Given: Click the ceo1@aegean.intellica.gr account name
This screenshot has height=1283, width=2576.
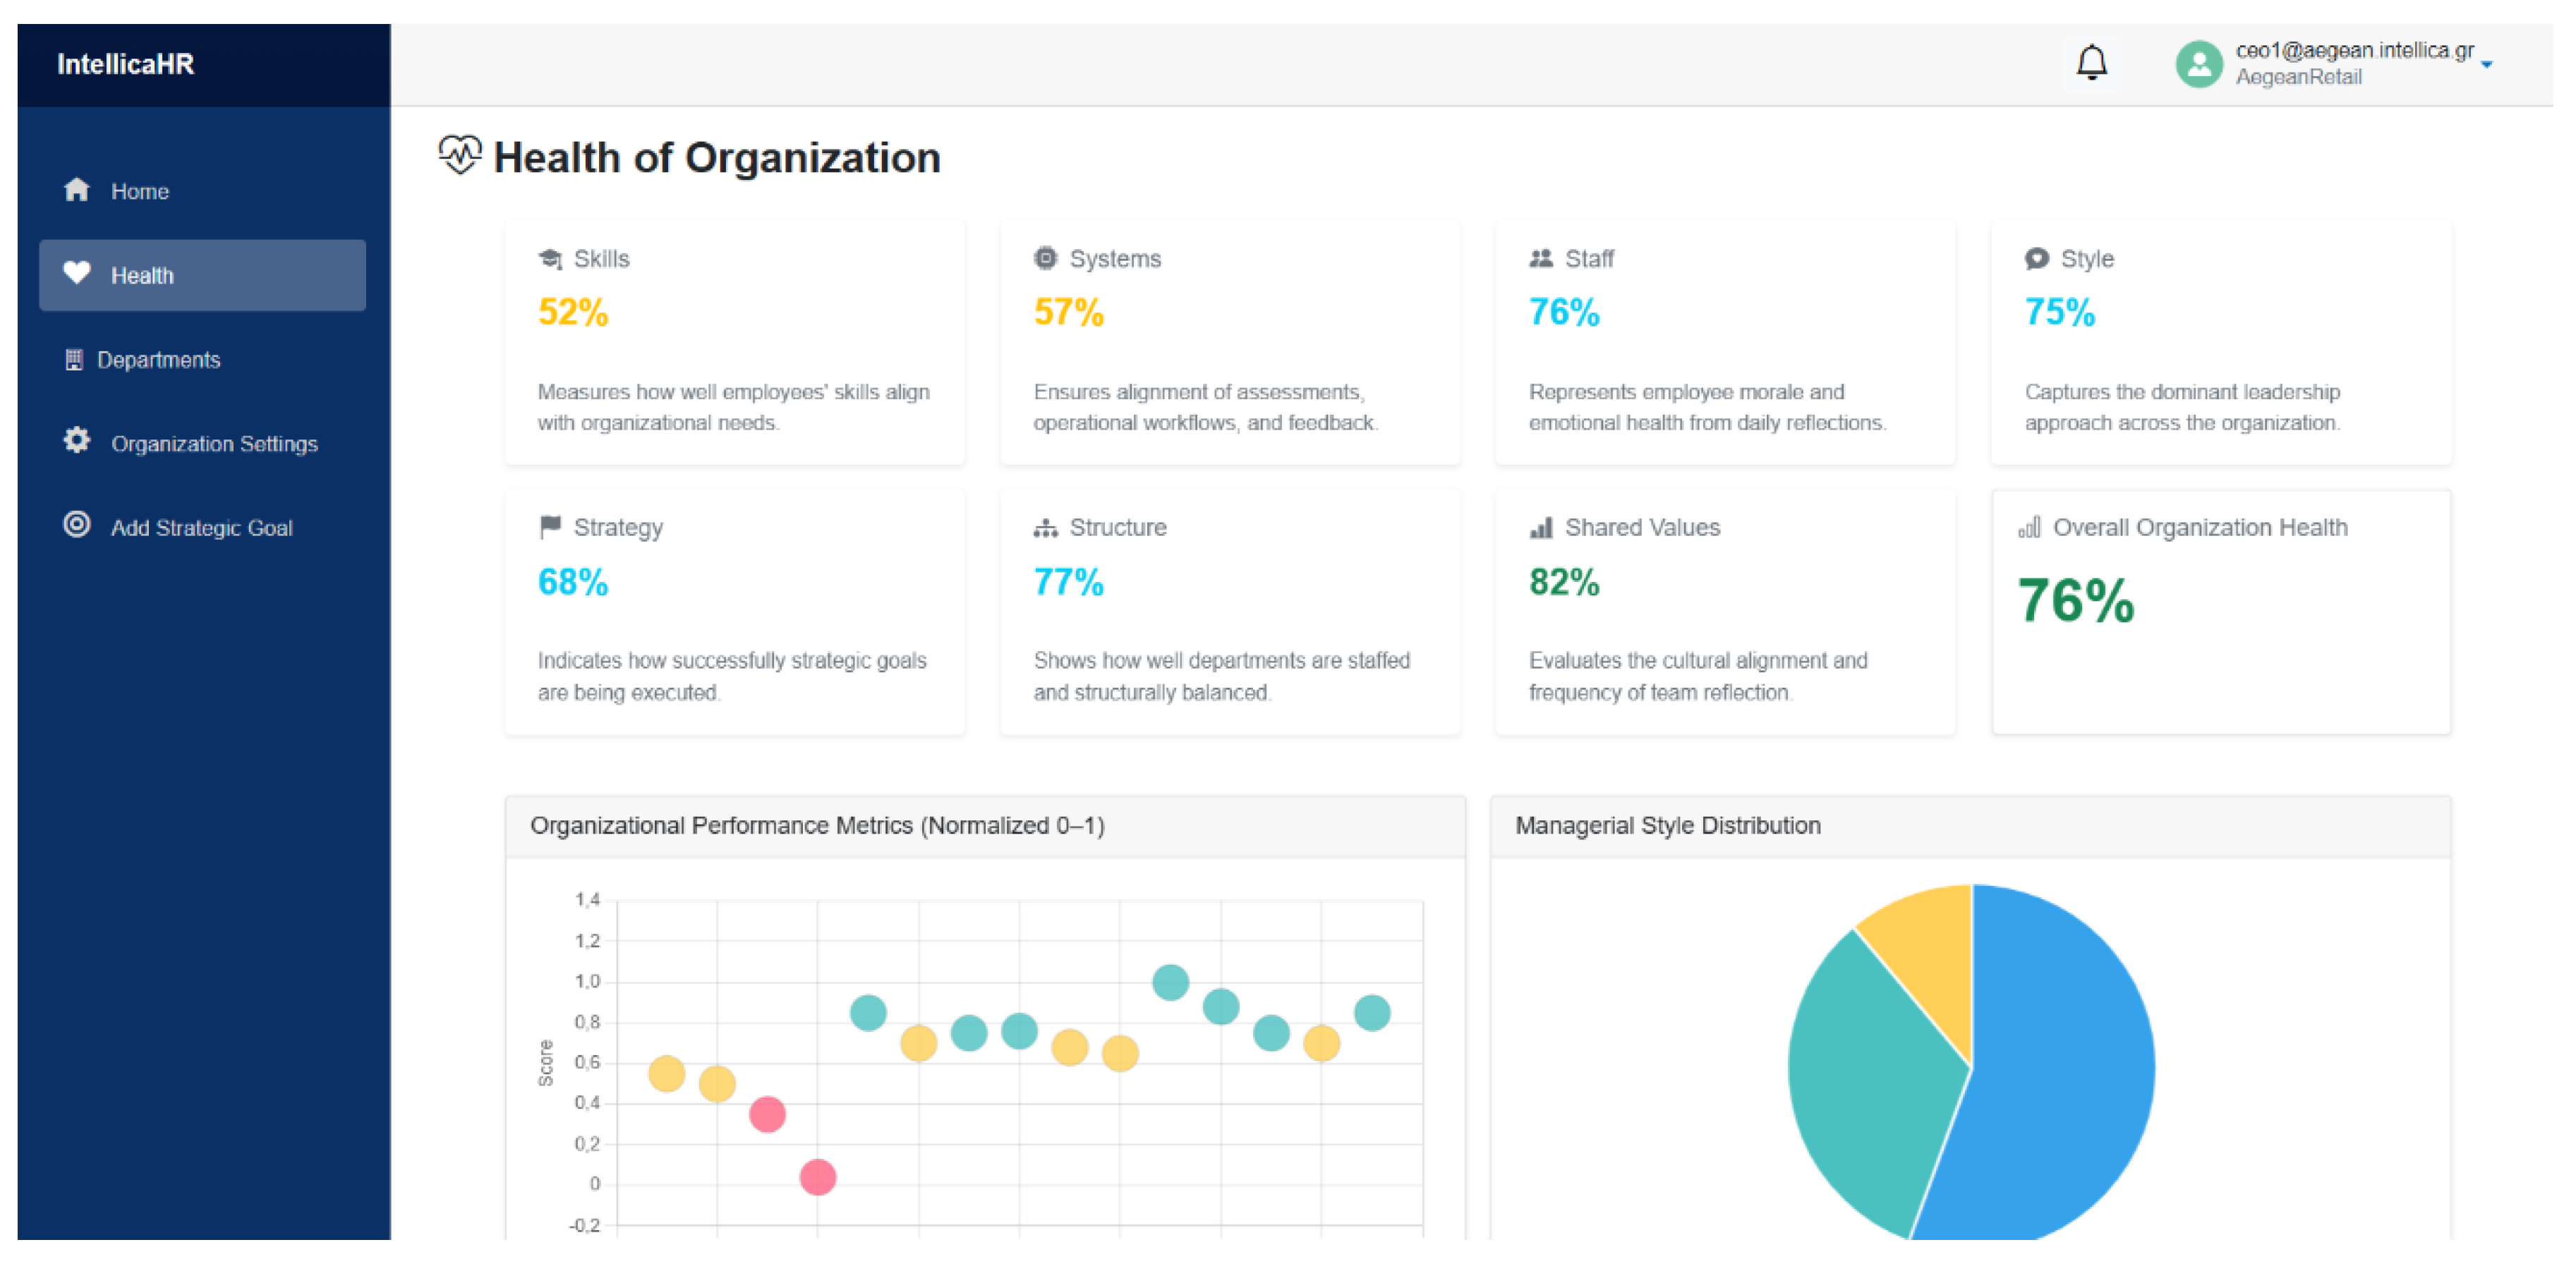Looking at the screenshot, I should tap(2354, 50).
